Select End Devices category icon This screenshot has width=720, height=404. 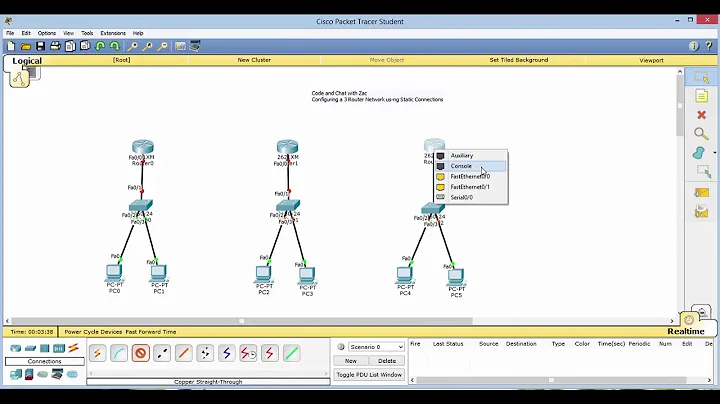coord(16,375)
